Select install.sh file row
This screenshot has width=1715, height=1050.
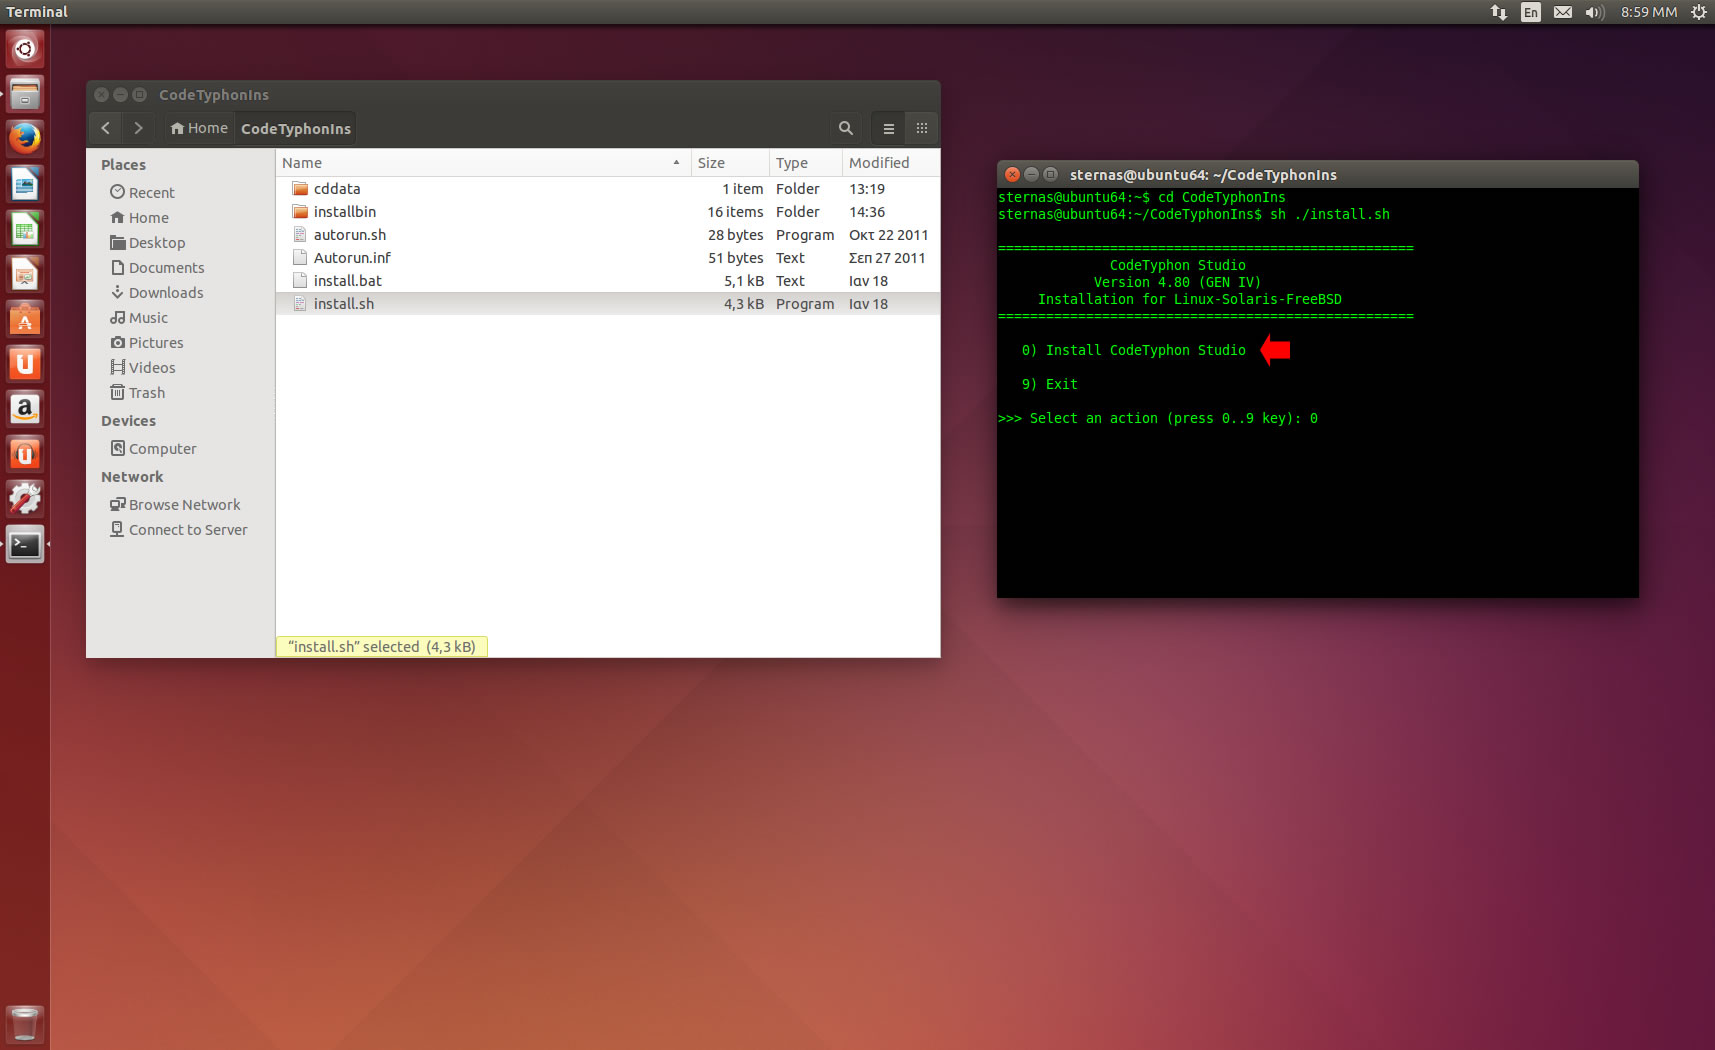(608, 303)
